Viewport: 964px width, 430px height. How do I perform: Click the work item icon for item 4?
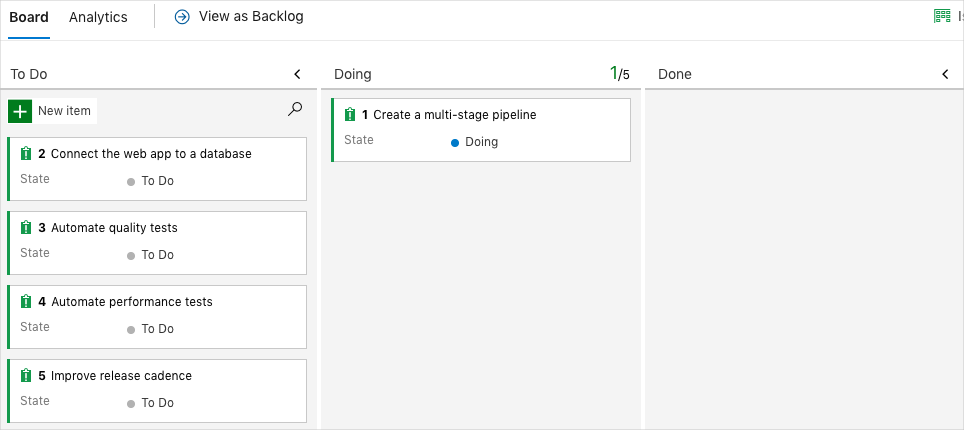pyautogui.click(x=26, y=302)
